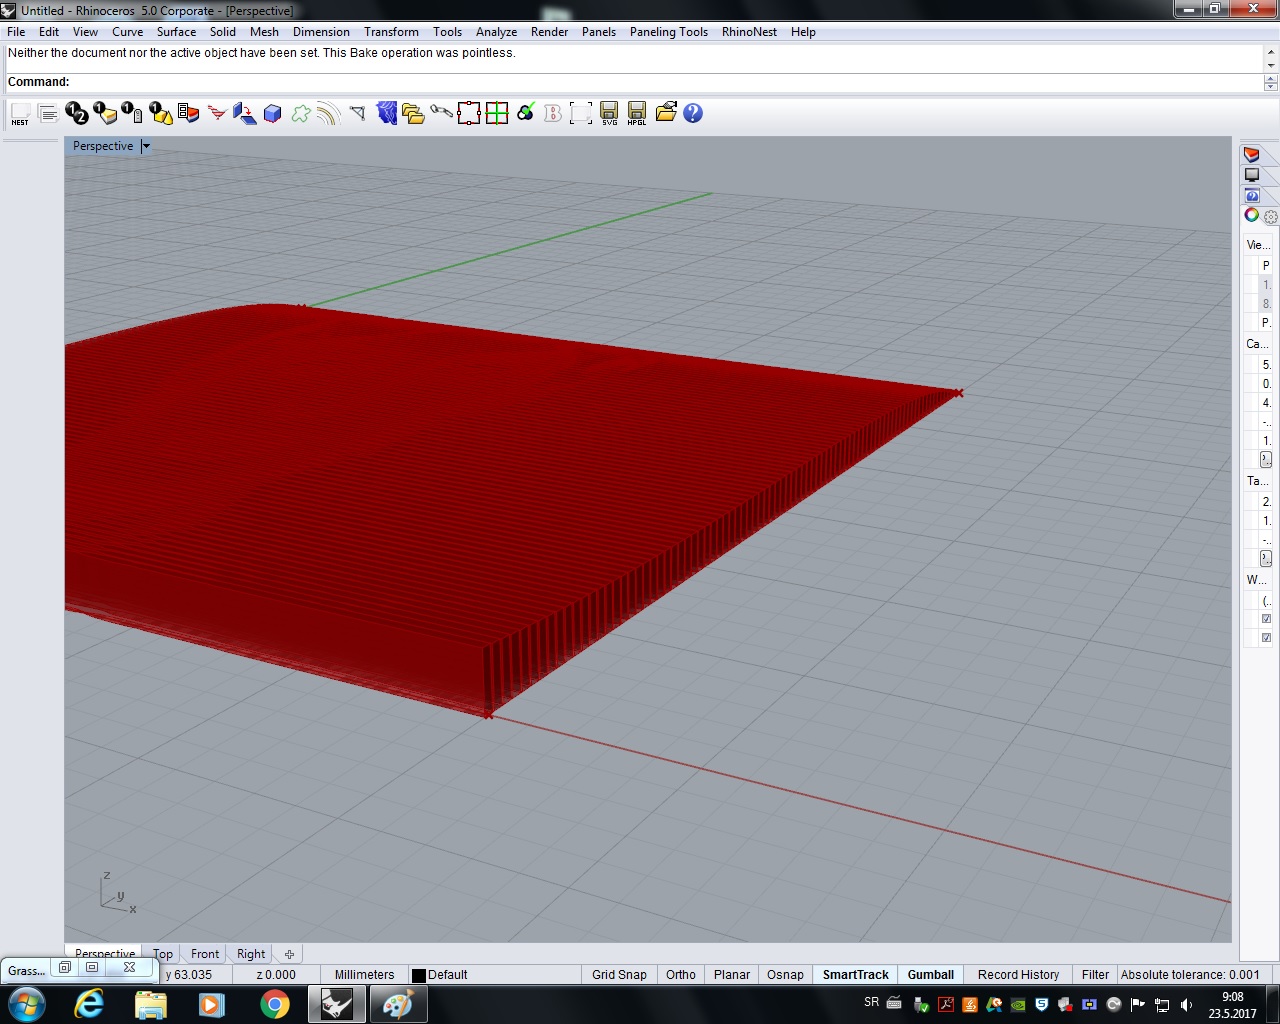Click the stacked folders icon in toolbar
The width and height of the screenshot is (1280, 1024).
click(413, 114)
